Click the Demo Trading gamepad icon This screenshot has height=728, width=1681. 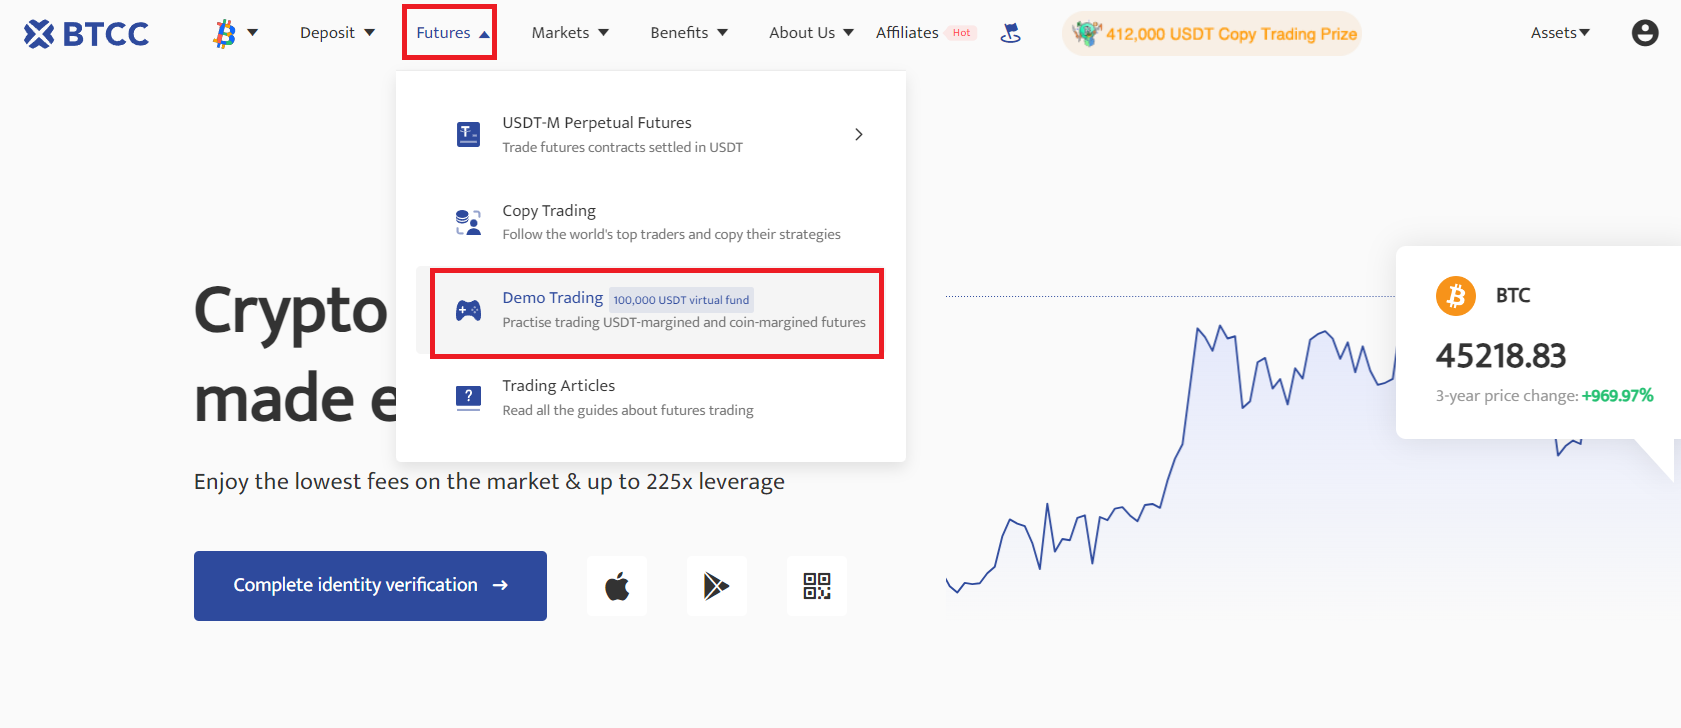pos(468,311)
